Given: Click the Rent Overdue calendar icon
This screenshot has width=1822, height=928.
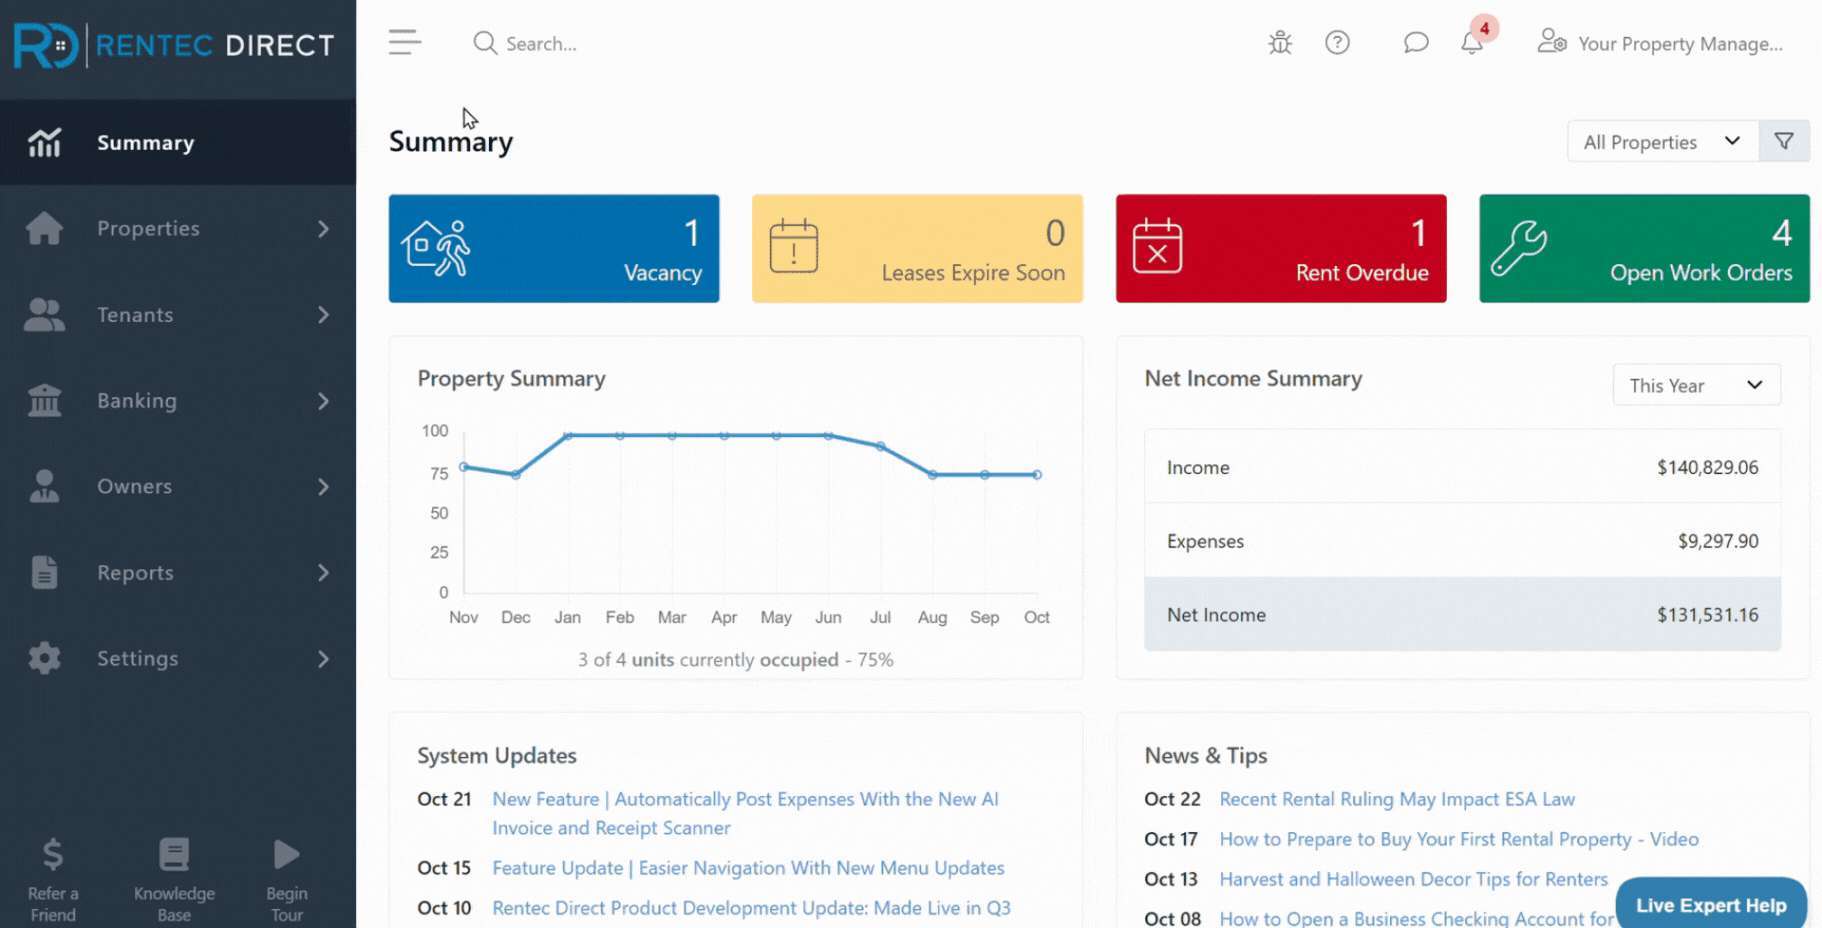Looking at the screenshot, I should tap(1157, 246).
